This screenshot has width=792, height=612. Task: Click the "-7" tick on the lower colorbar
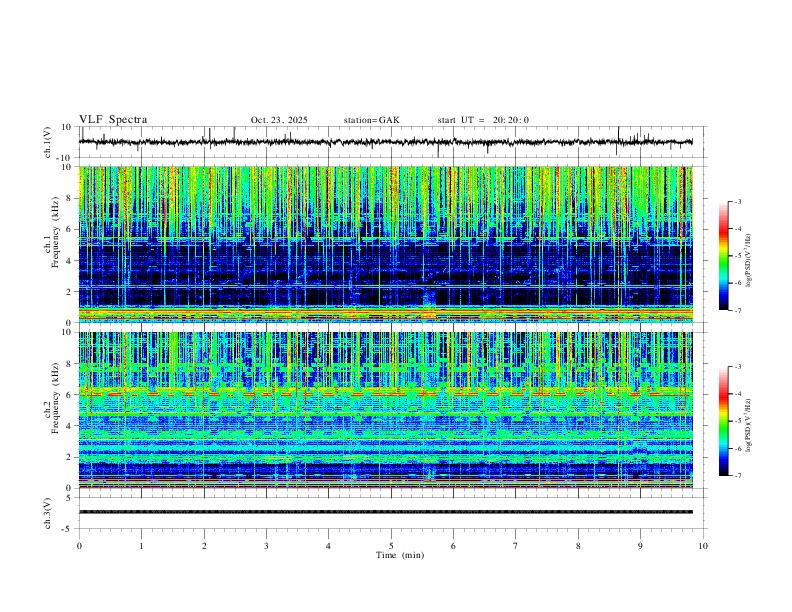(x=738, y=476)
